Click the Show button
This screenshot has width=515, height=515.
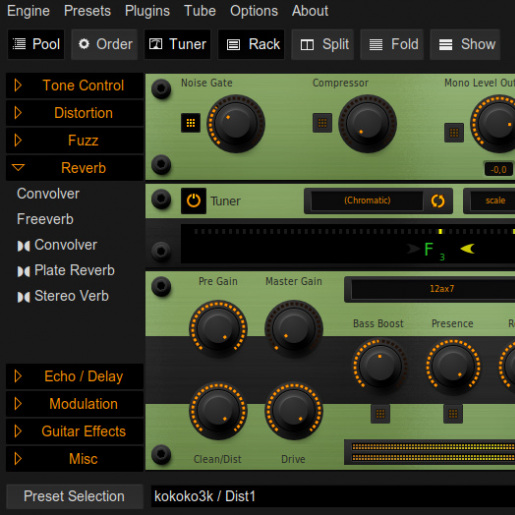(465, 44)
